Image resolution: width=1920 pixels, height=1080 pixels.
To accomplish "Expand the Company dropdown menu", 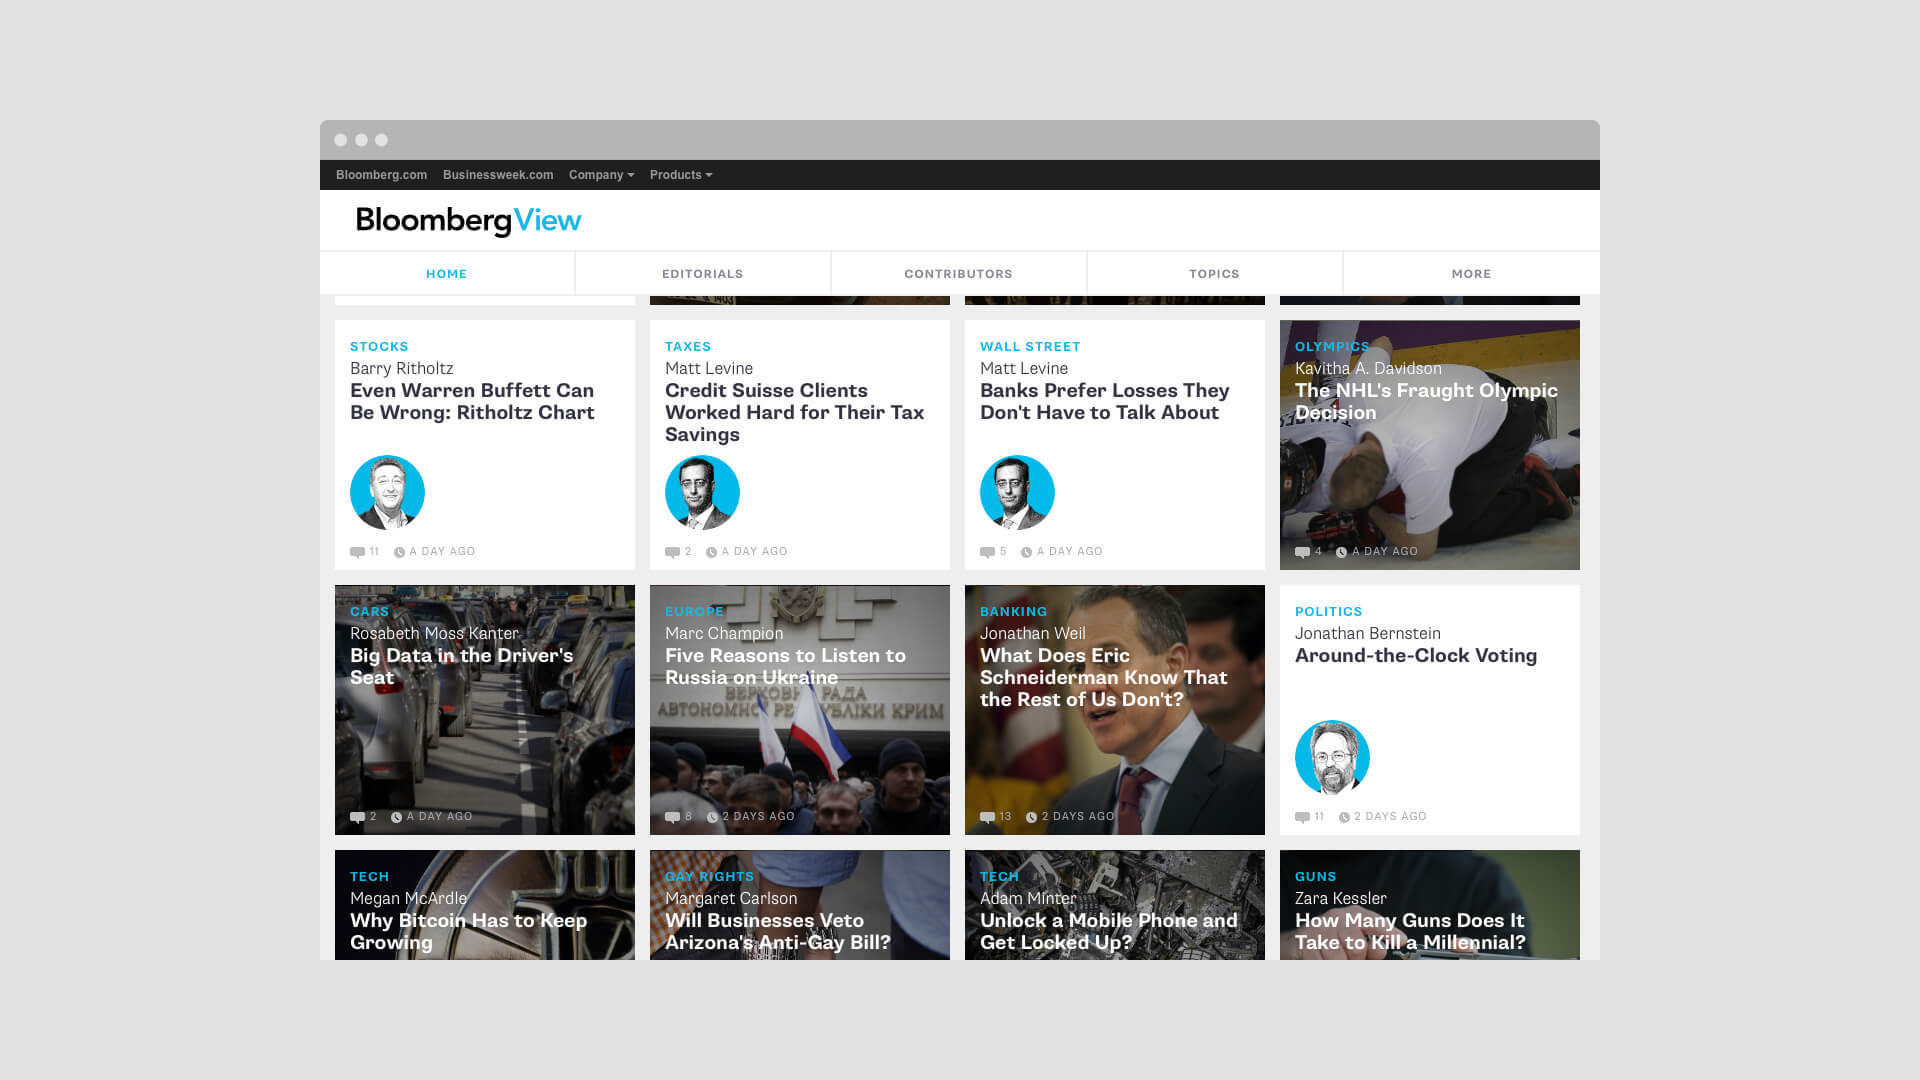I will pos(601,175).
